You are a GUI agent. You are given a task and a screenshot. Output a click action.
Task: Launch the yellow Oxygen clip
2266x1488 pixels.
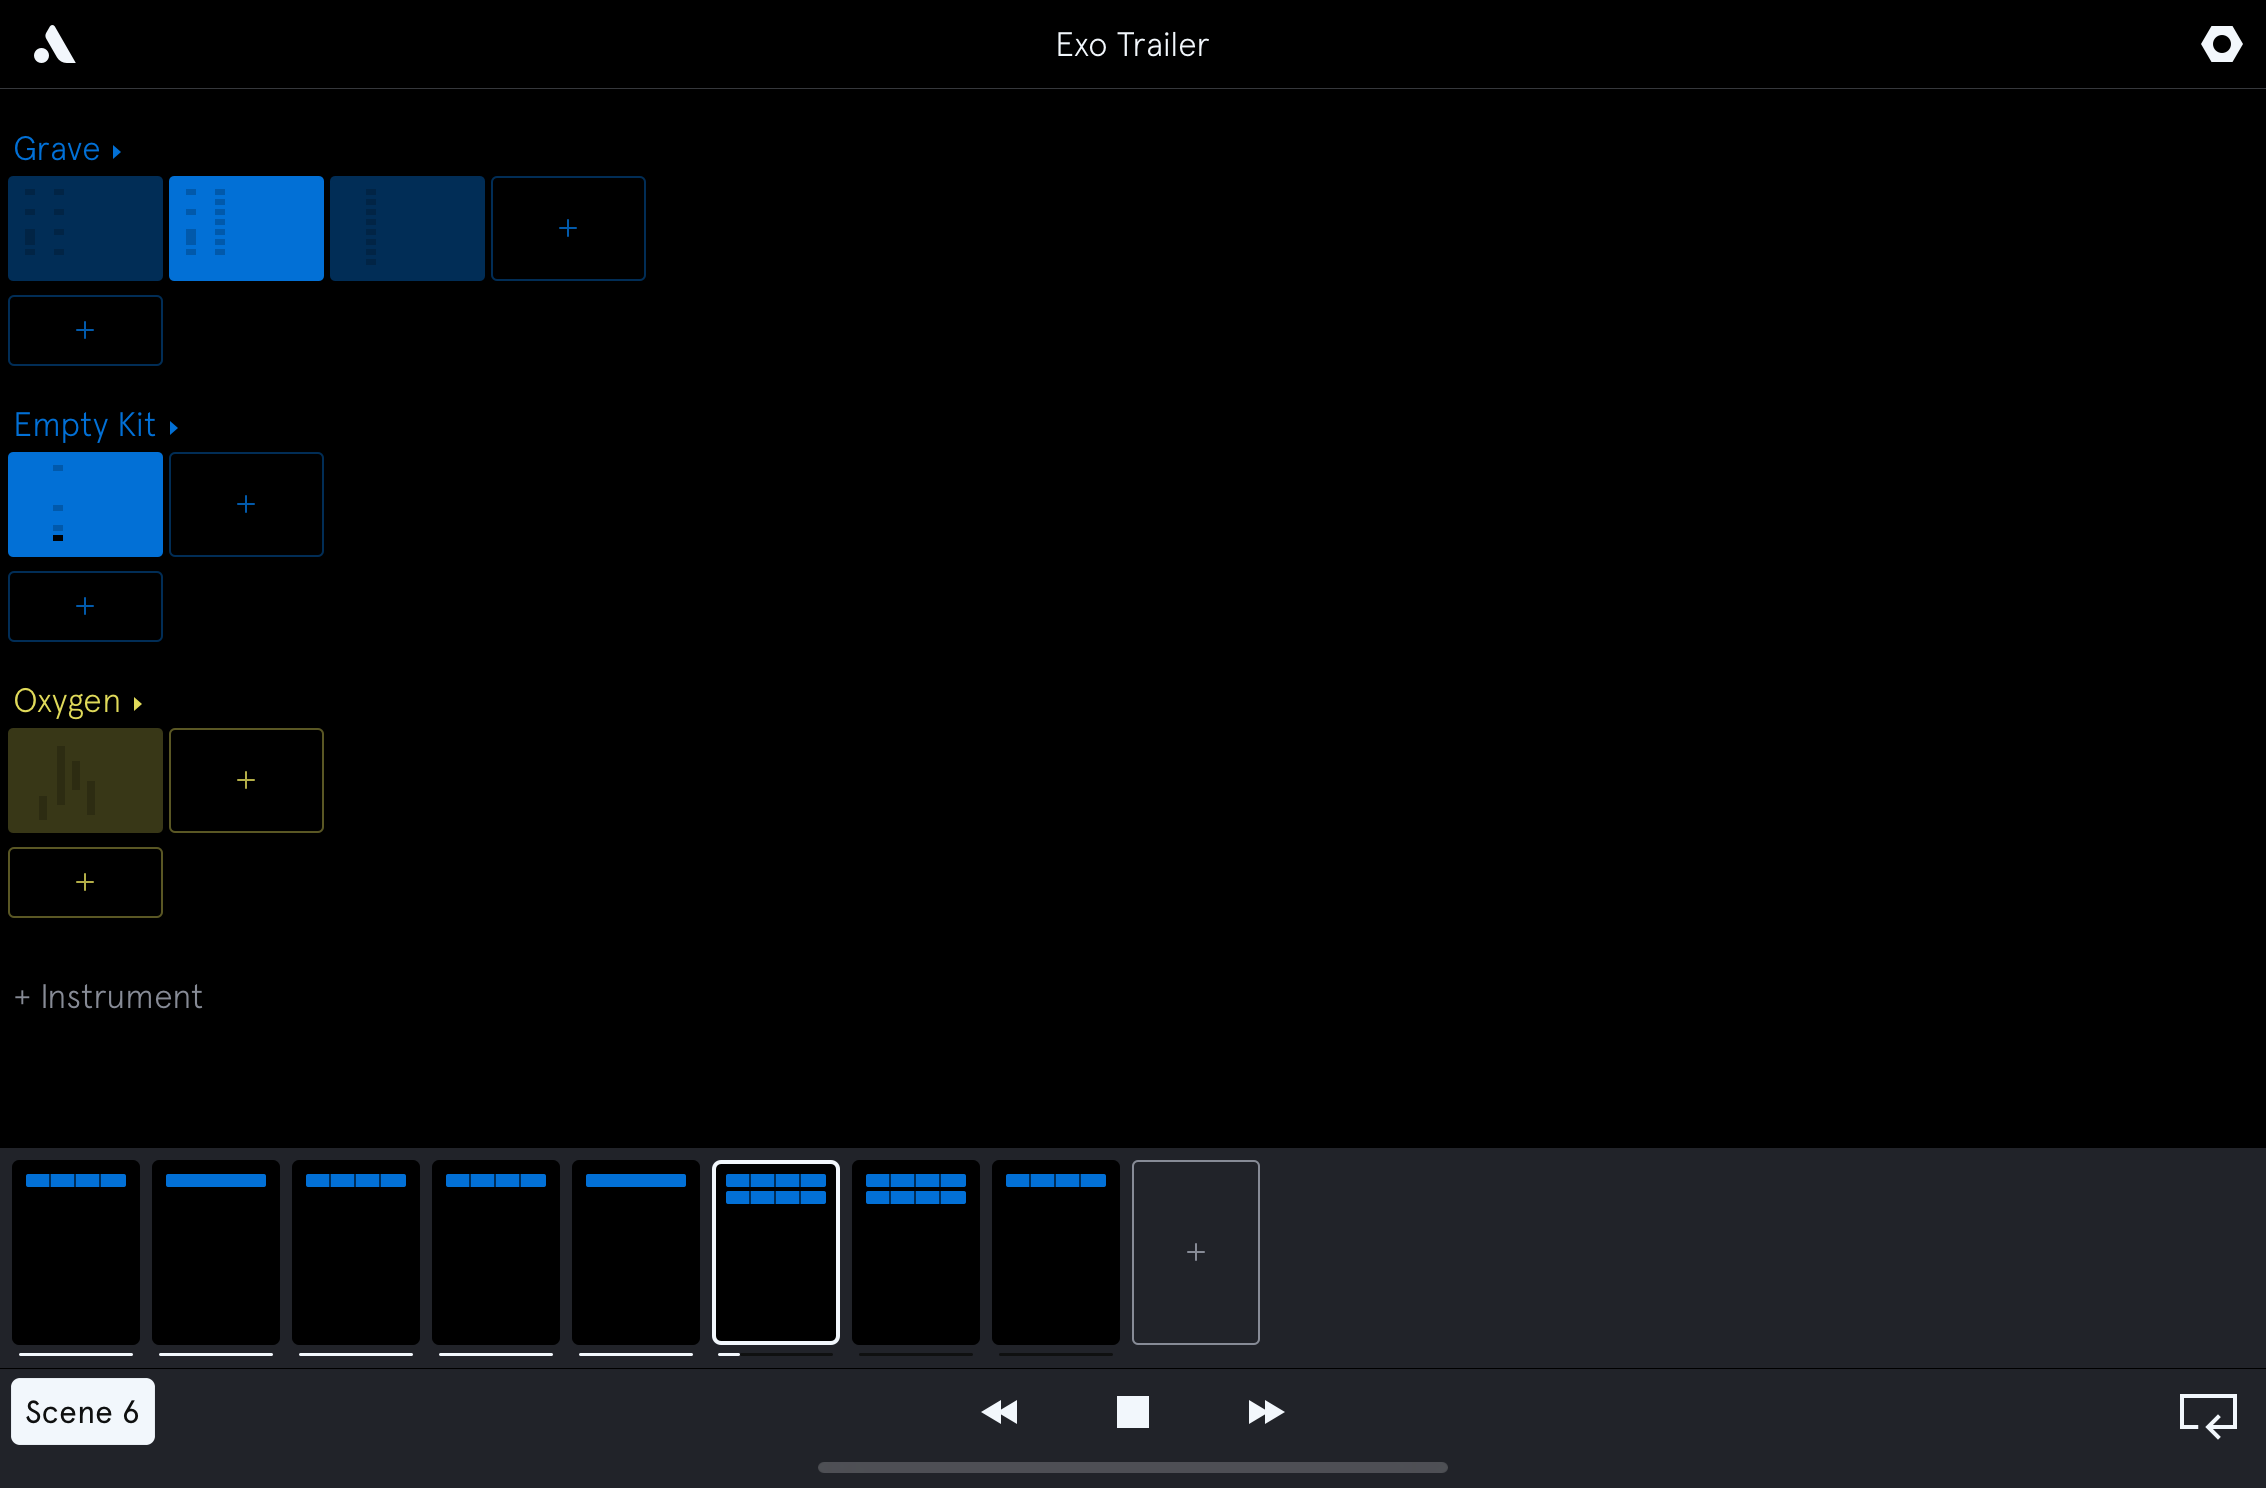(x=85, y=780)
